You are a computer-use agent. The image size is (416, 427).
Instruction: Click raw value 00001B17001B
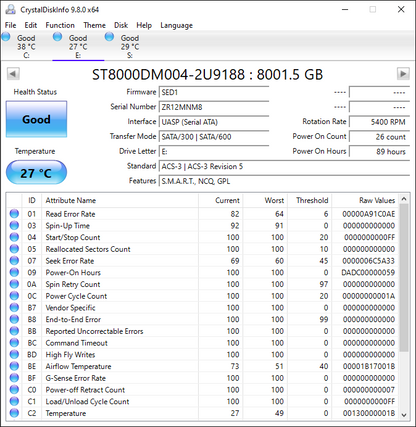(x=369, y=366)
